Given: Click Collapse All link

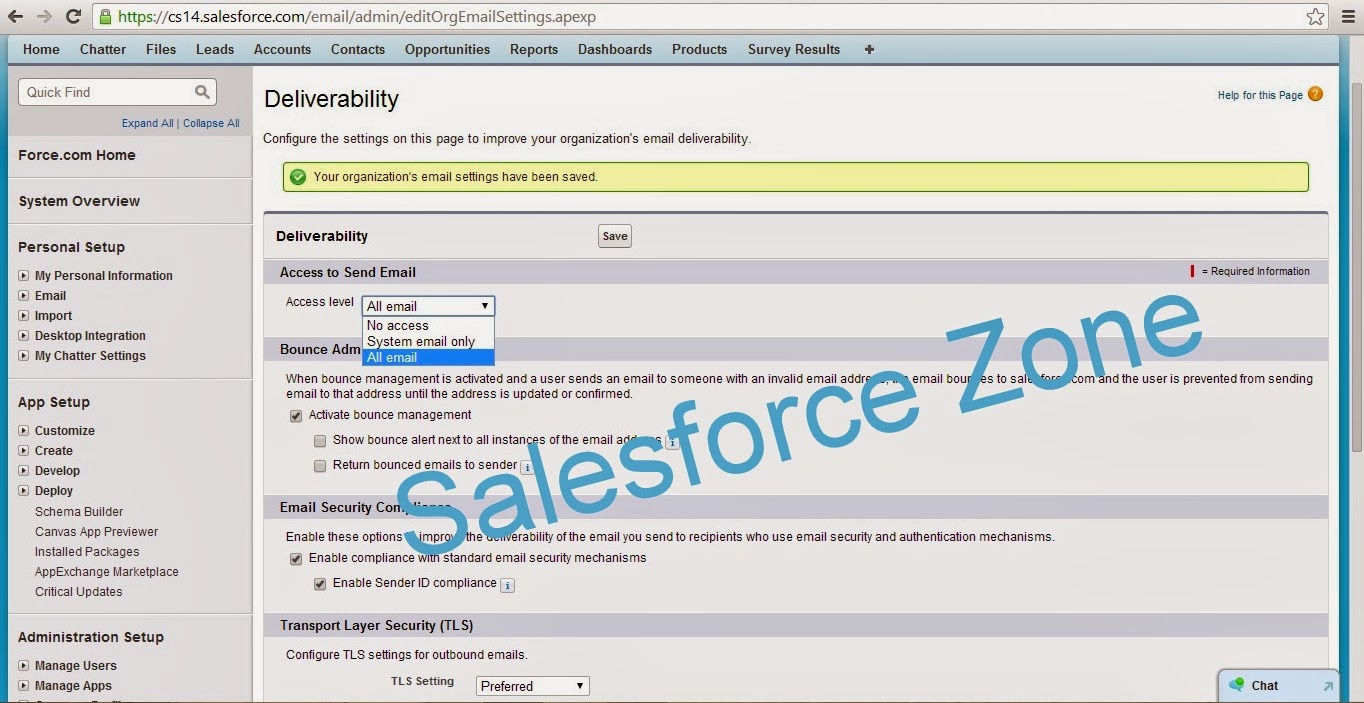Looking at the screenshot, I should pos(211,123).
